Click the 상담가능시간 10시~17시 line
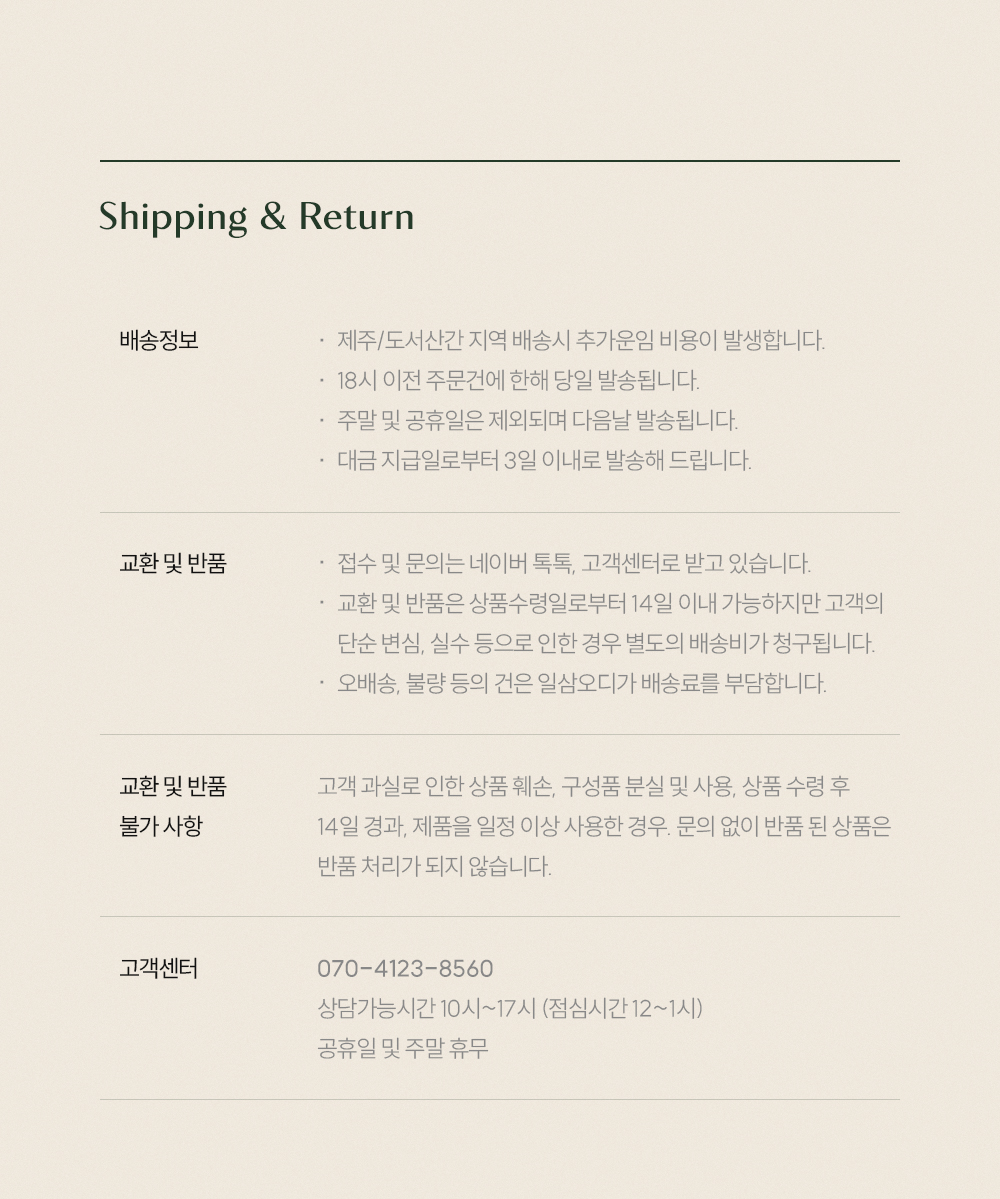This screenshot has width=1000, height=1199. coord(510,1008)
